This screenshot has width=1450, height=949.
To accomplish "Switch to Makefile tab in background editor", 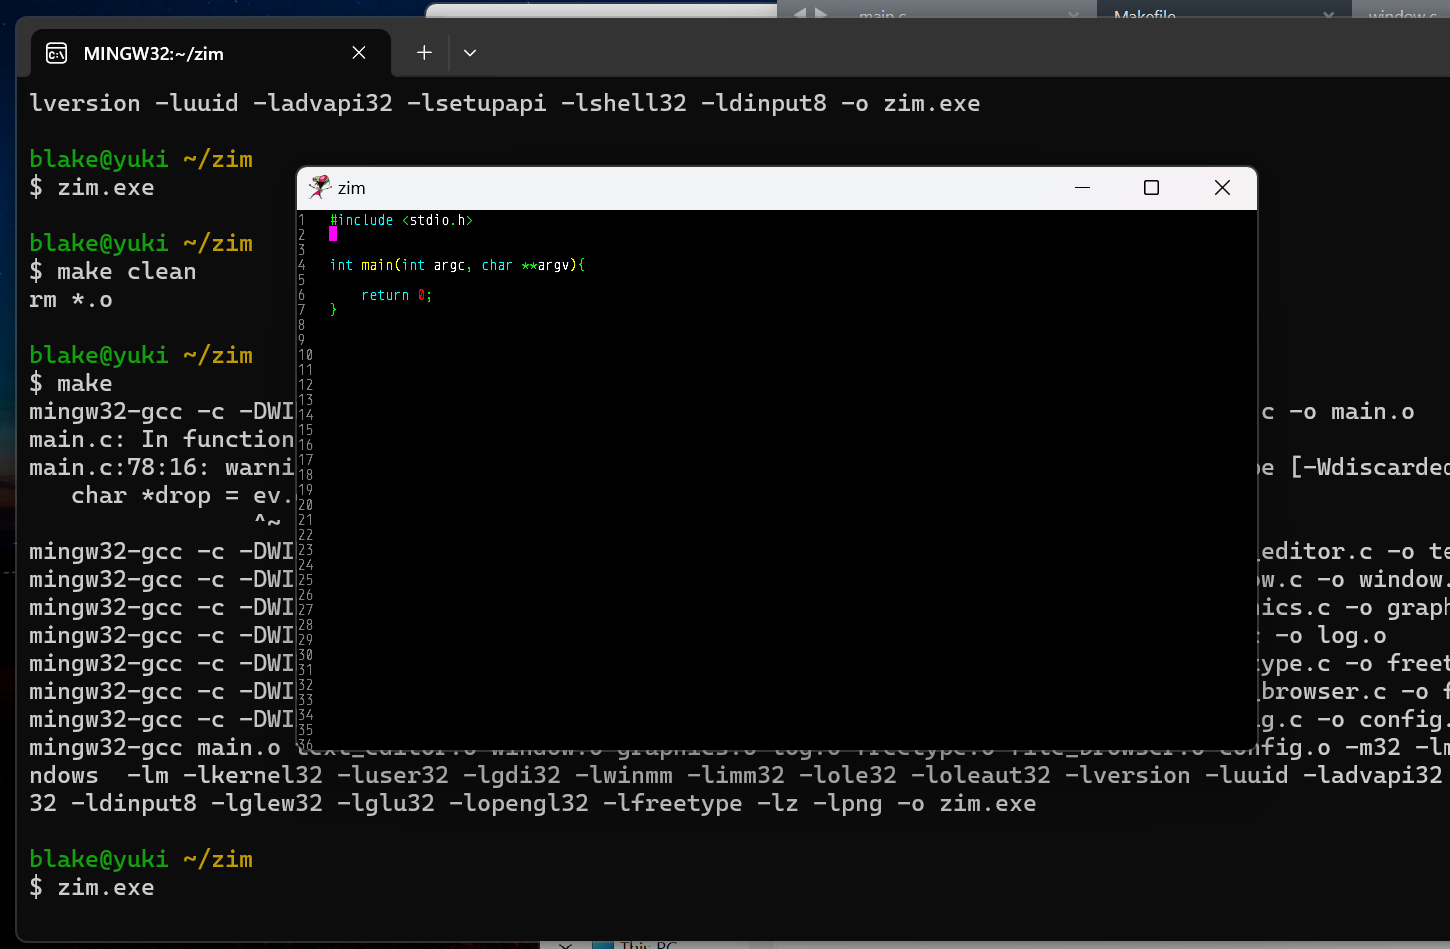I will point(1145,14).
